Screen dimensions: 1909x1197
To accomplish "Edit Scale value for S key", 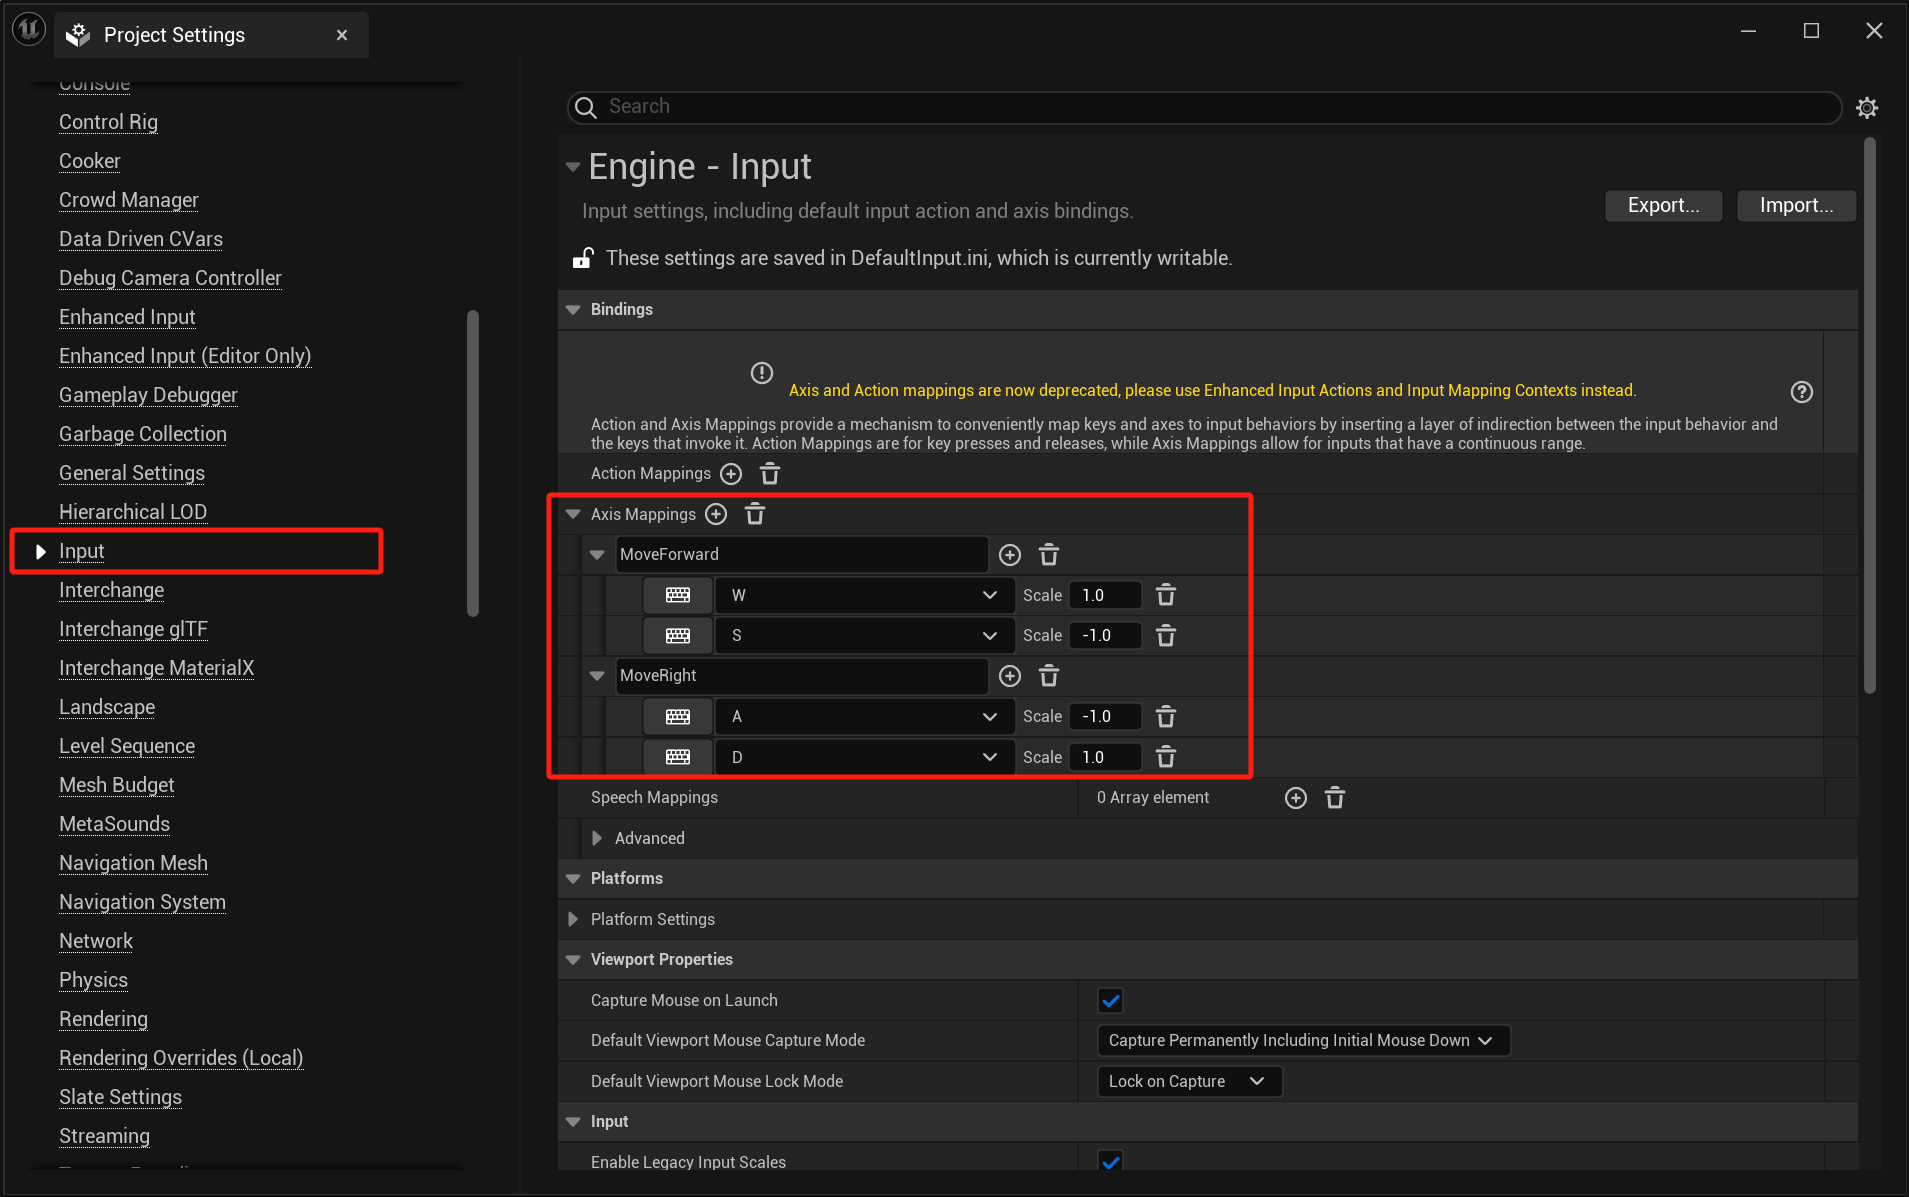I will [x=1105, y=636].
